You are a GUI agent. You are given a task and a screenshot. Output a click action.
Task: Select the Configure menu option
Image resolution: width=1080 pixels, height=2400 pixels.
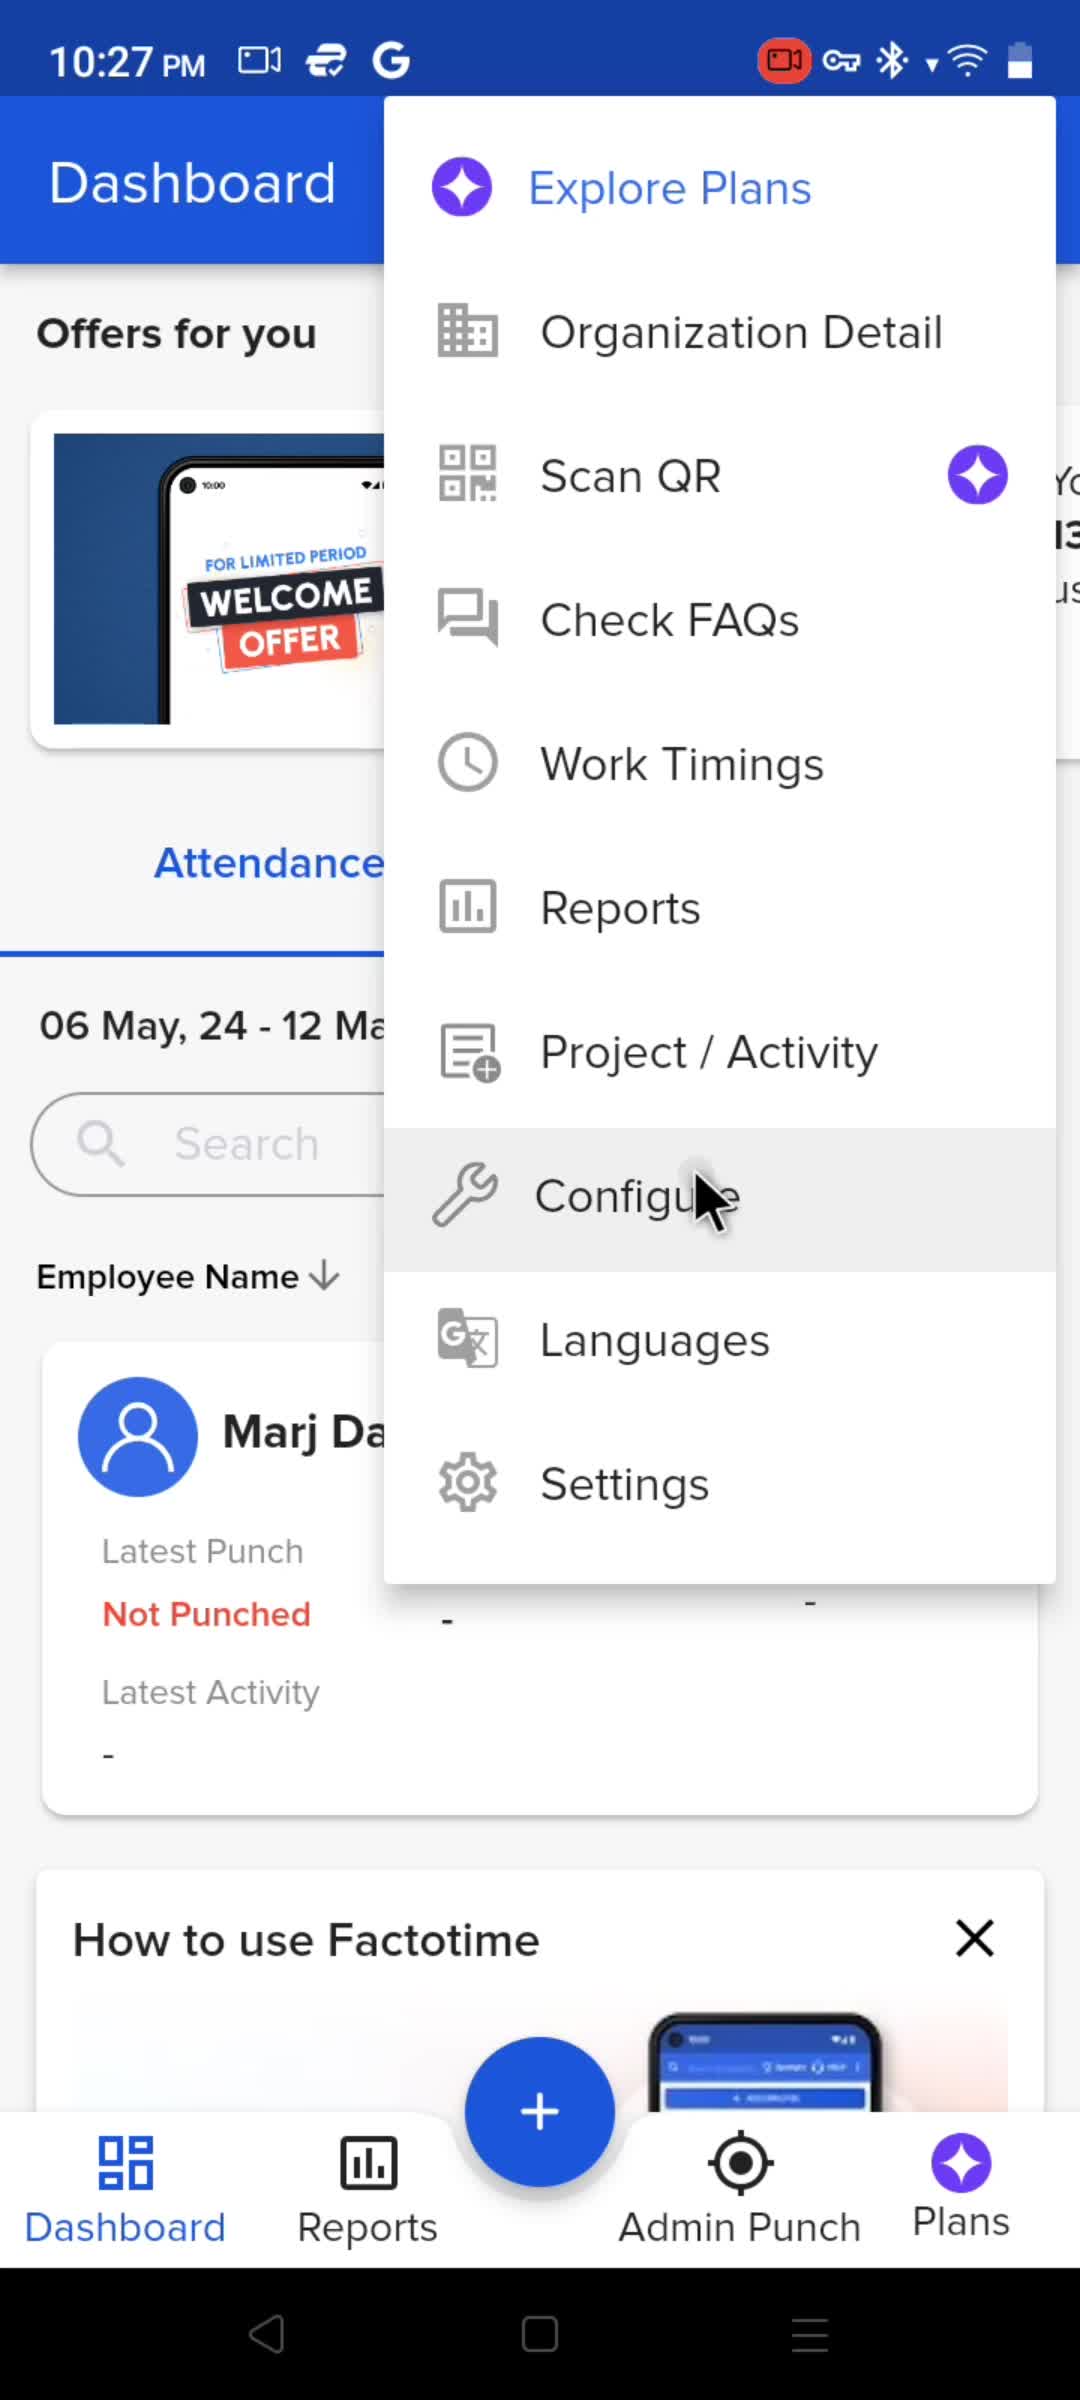(720, 1200)
